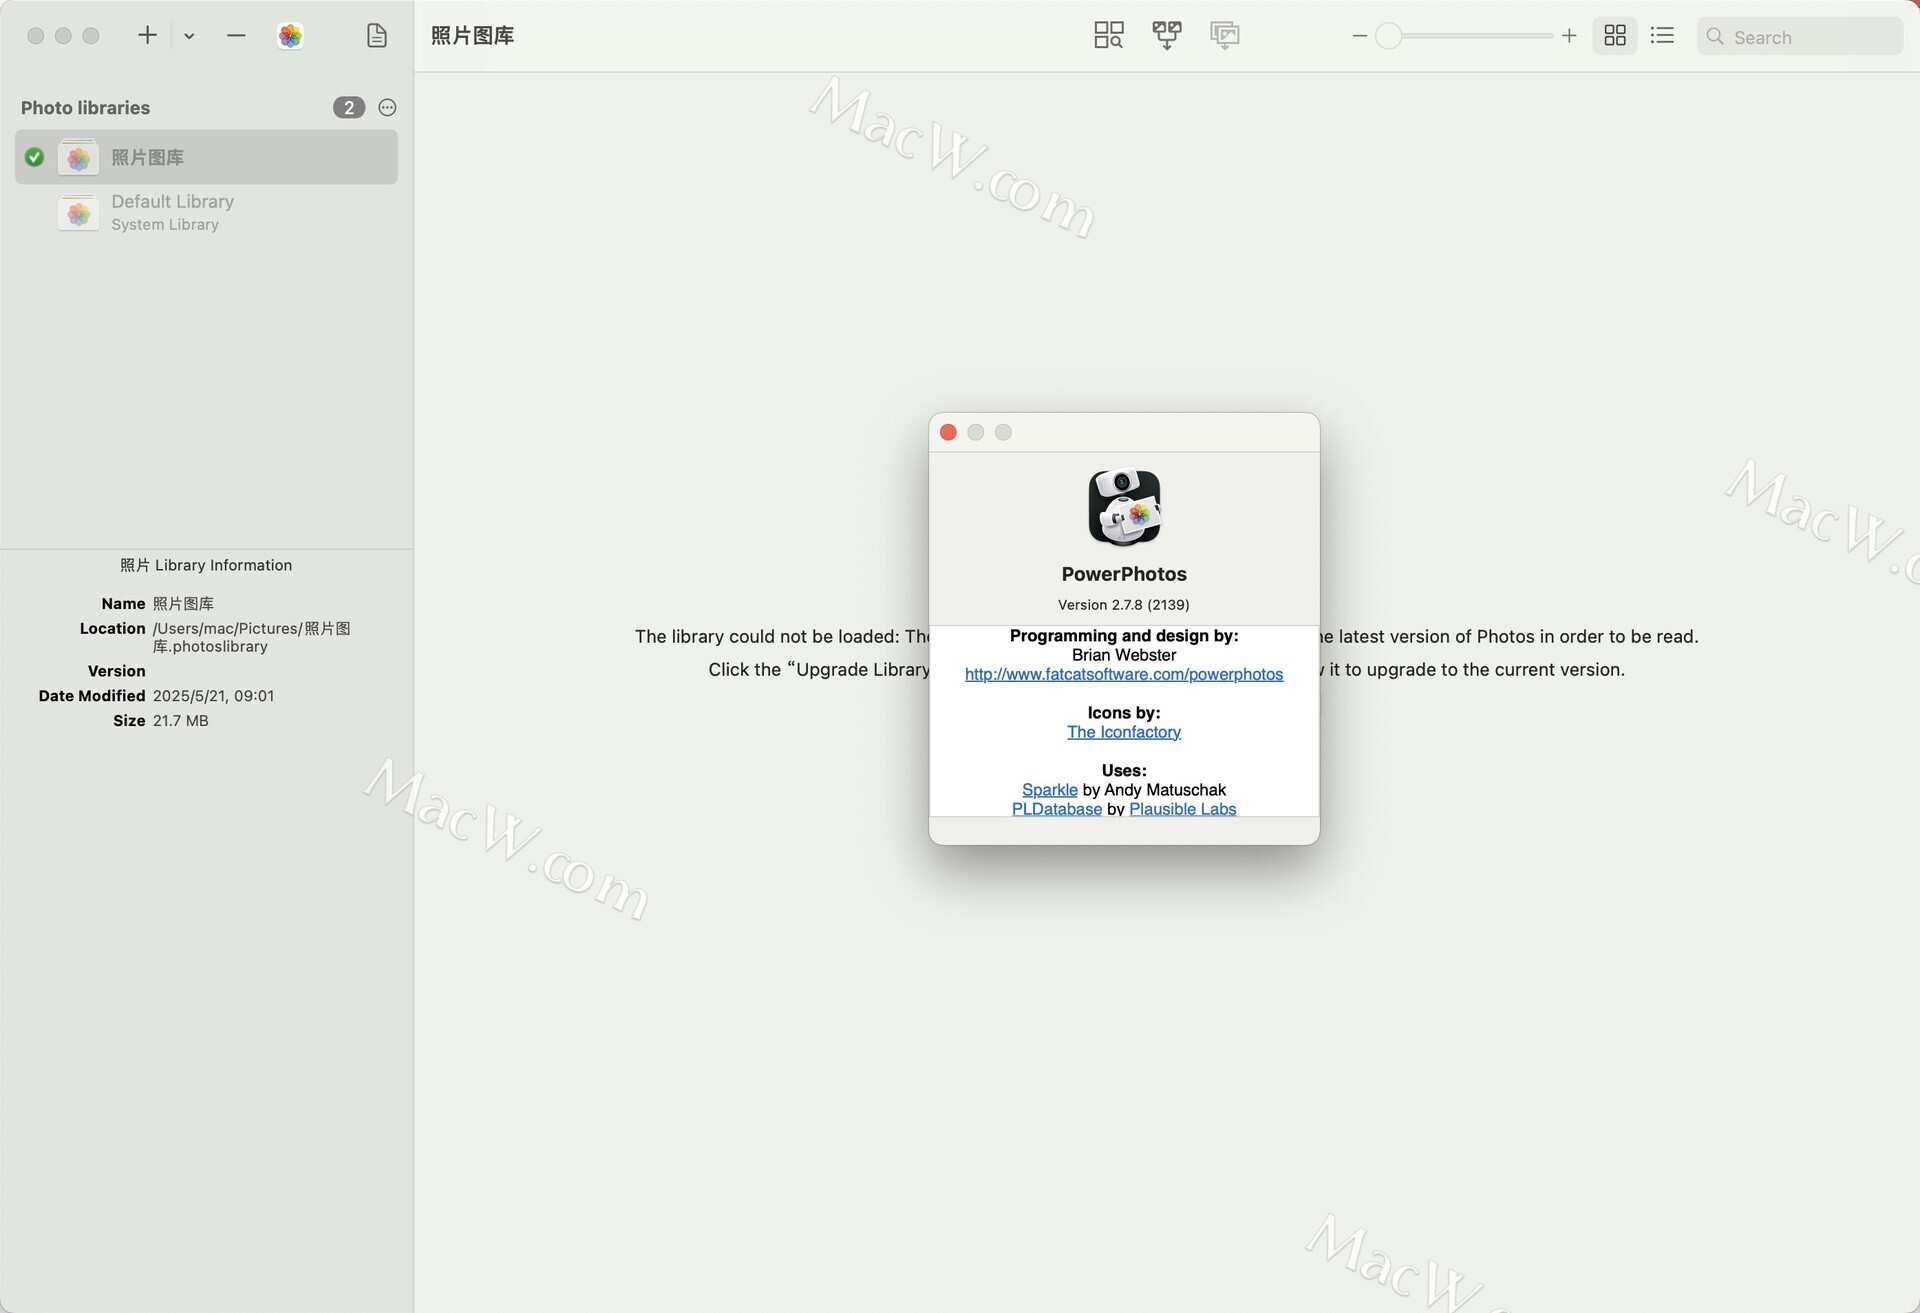Increase thumbnail size with plus icon
Viewport: 1920px width, 1313px height.
click(1569, 36)
